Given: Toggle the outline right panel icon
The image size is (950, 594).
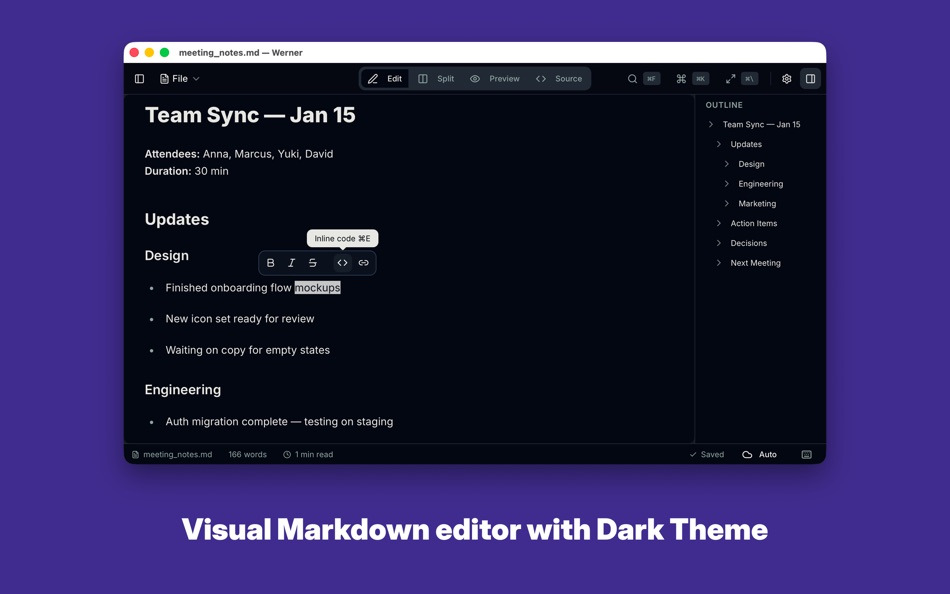Looking at the screenshot, I should coord(810,79).
